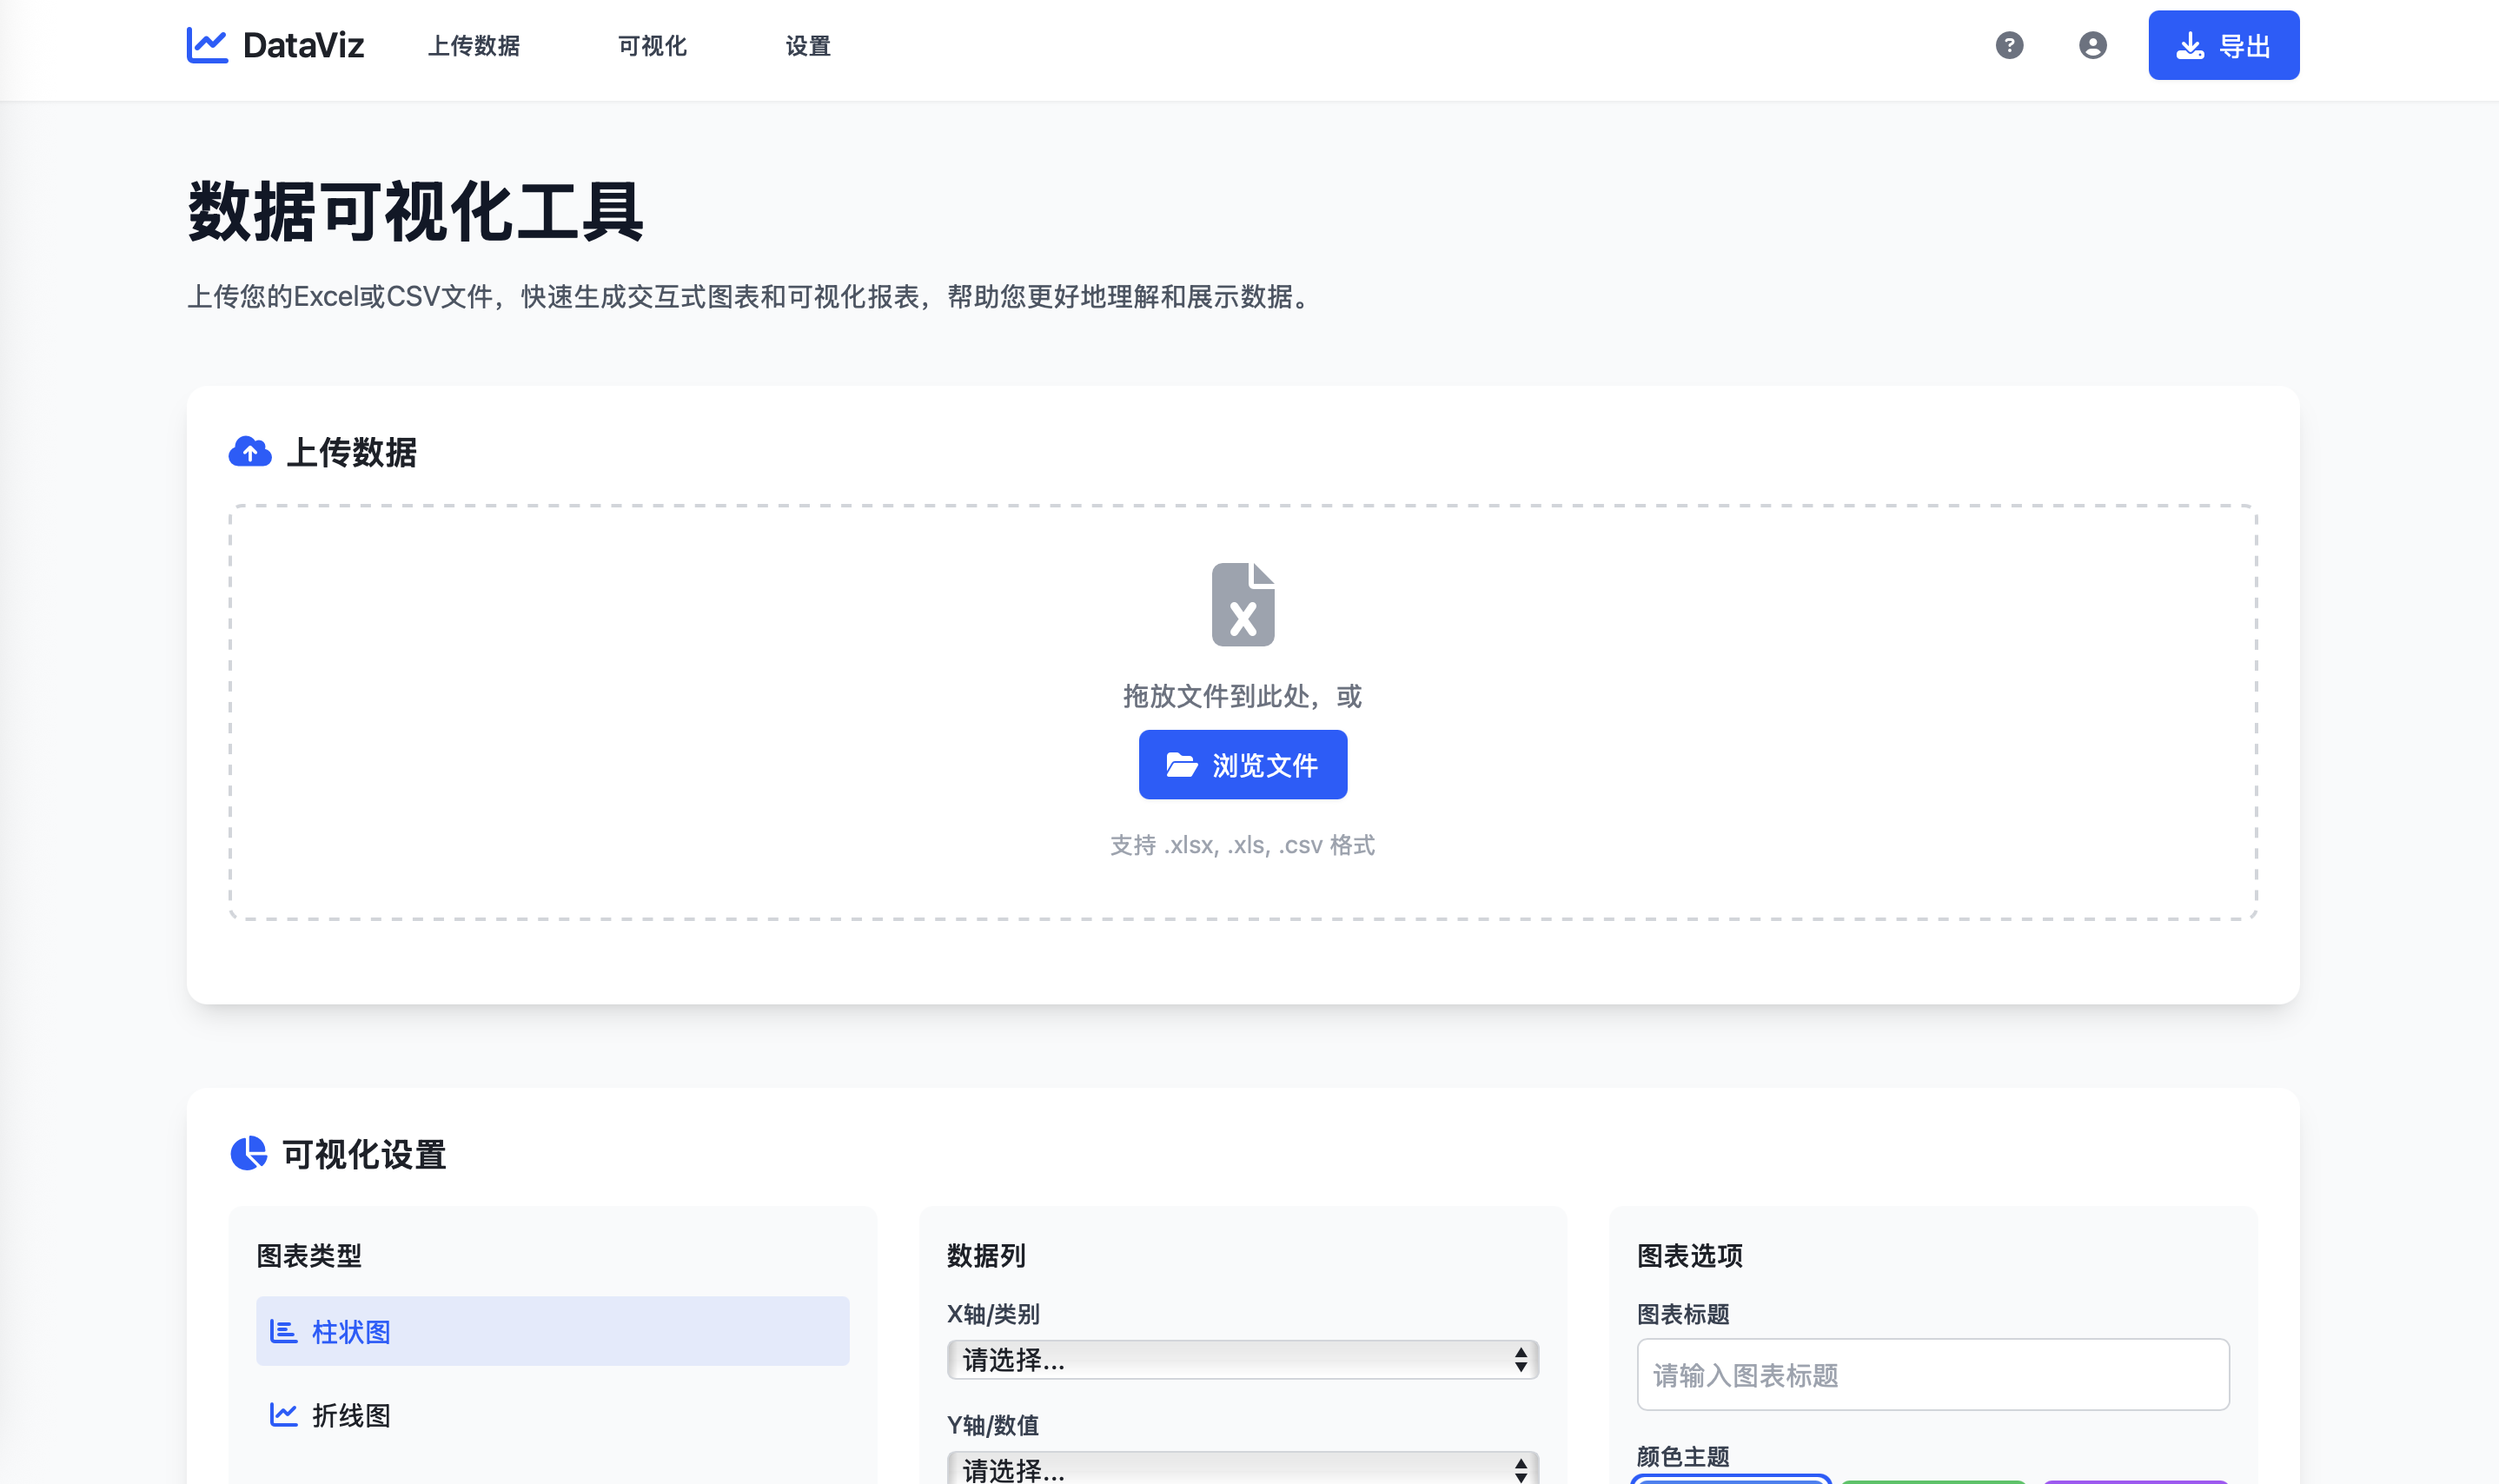This screenshot has width=2499, height=1484.
Task: Click the pie chart icon beside 可视化设置
Action: click(x=249, y=1153)
